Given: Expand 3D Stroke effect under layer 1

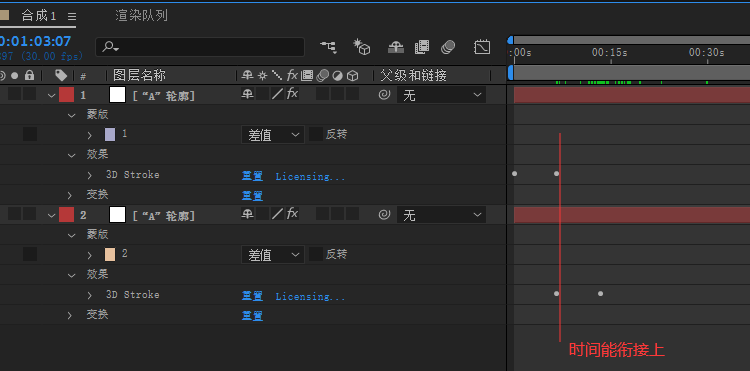Looking at the screenshot, I should (x=89, y=175).
